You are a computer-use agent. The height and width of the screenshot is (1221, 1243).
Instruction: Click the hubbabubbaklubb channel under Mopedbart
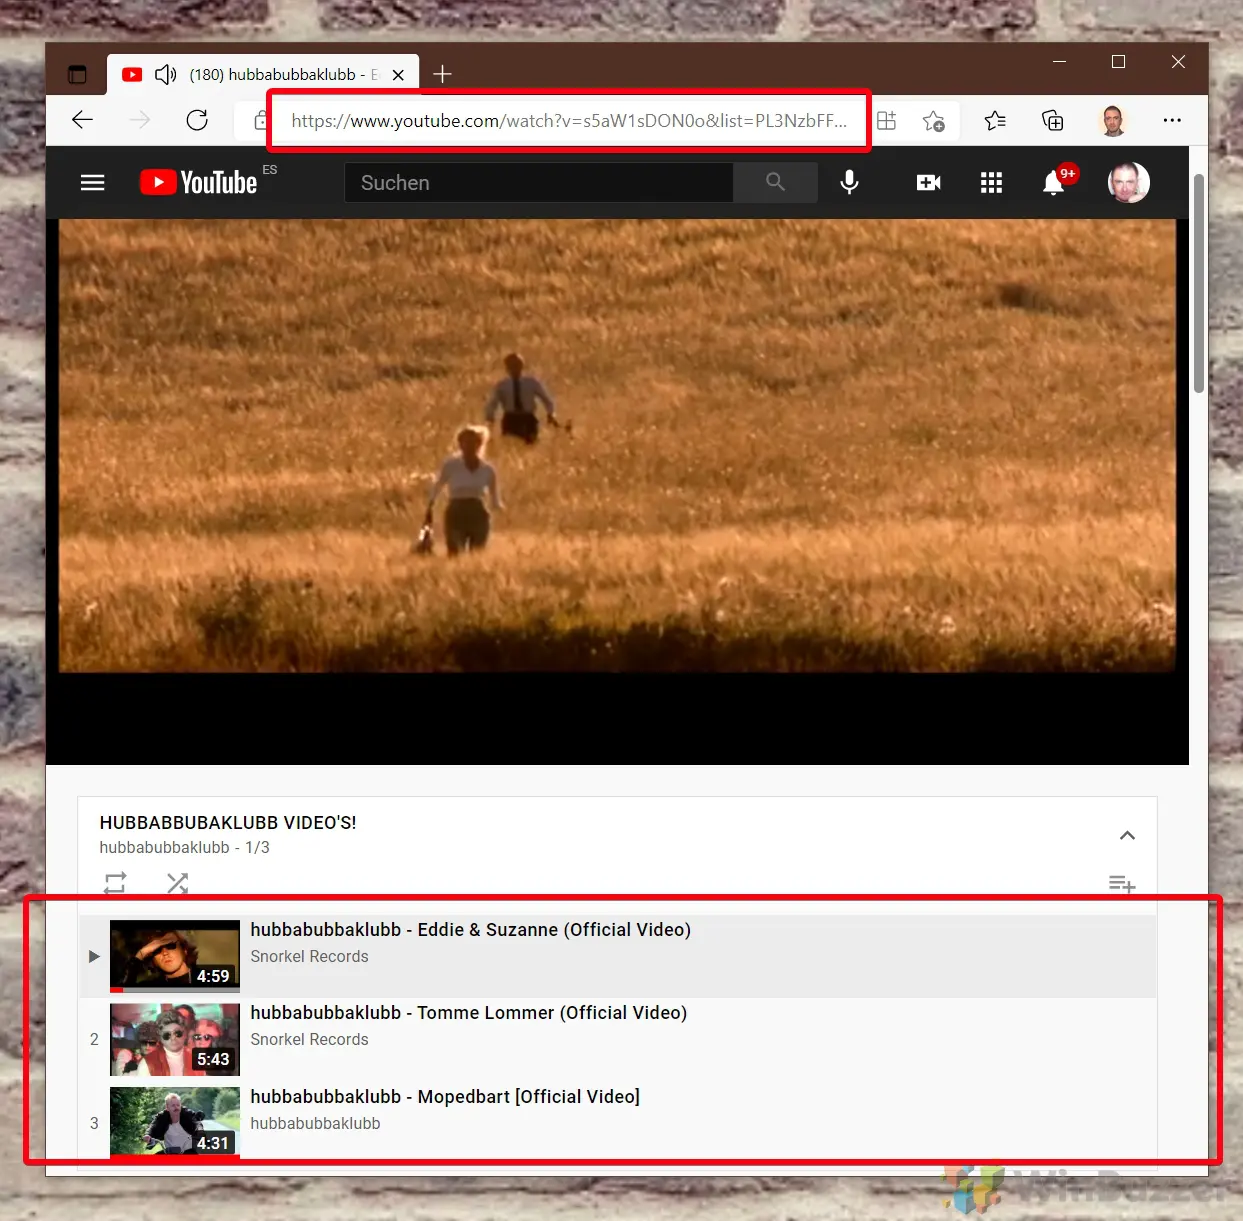(x=315, y=1124)
